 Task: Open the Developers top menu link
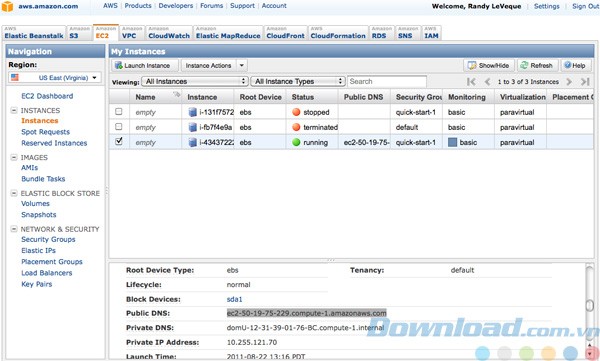click(176, 6)
